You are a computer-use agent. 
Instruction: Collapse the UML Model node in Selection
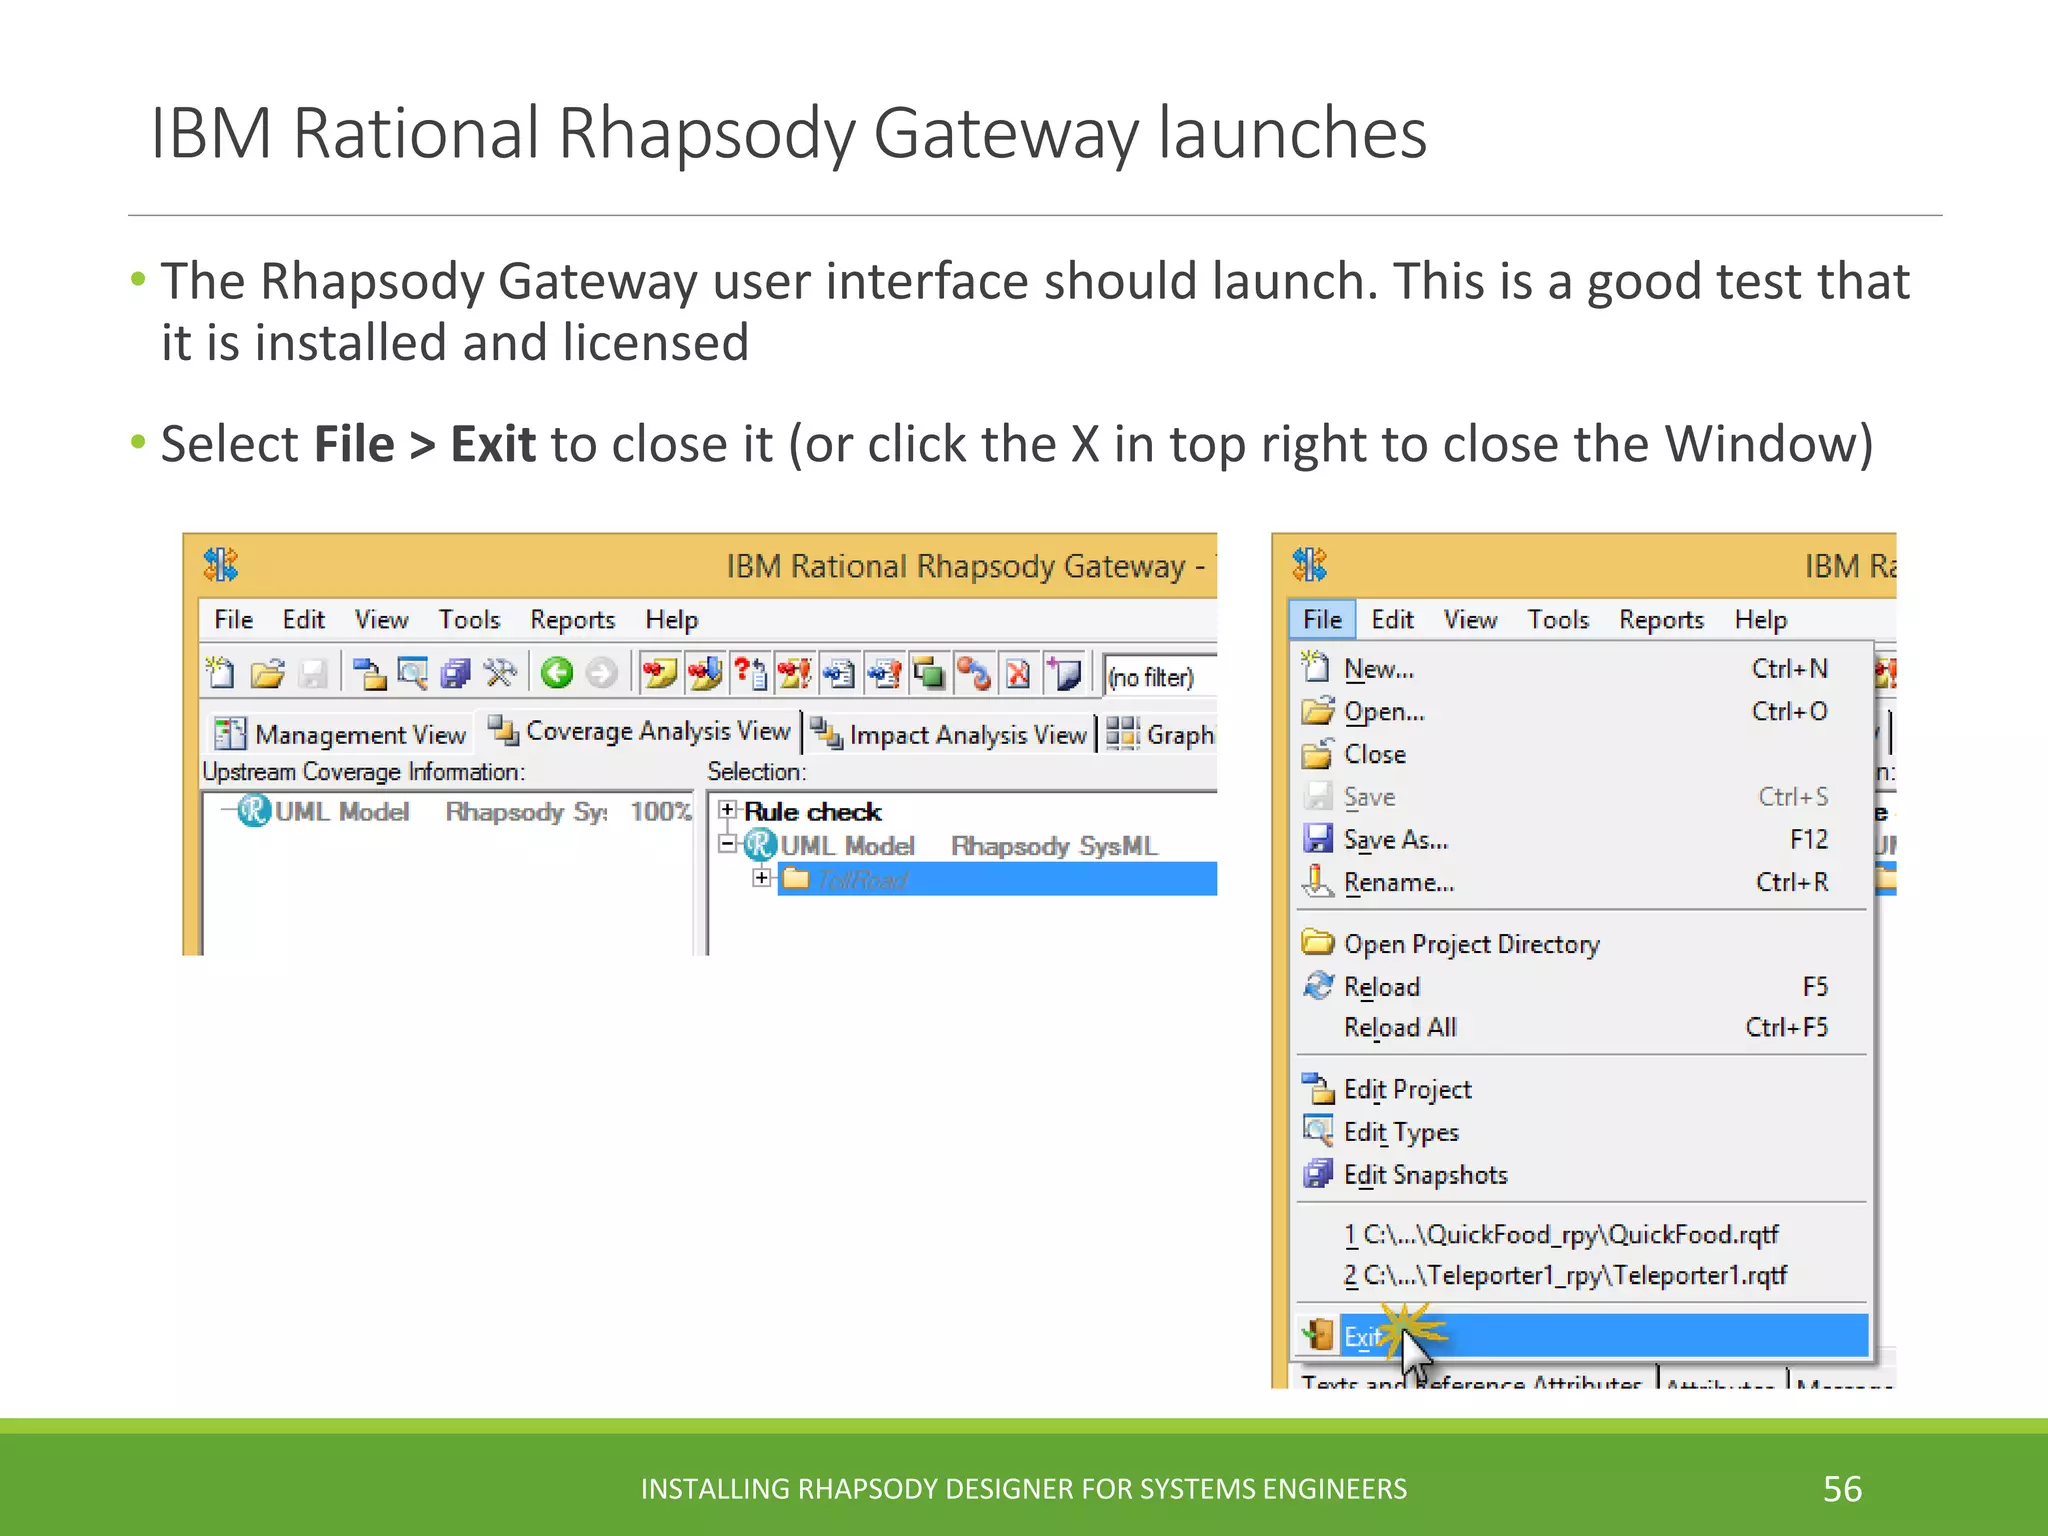coord(728,845)
